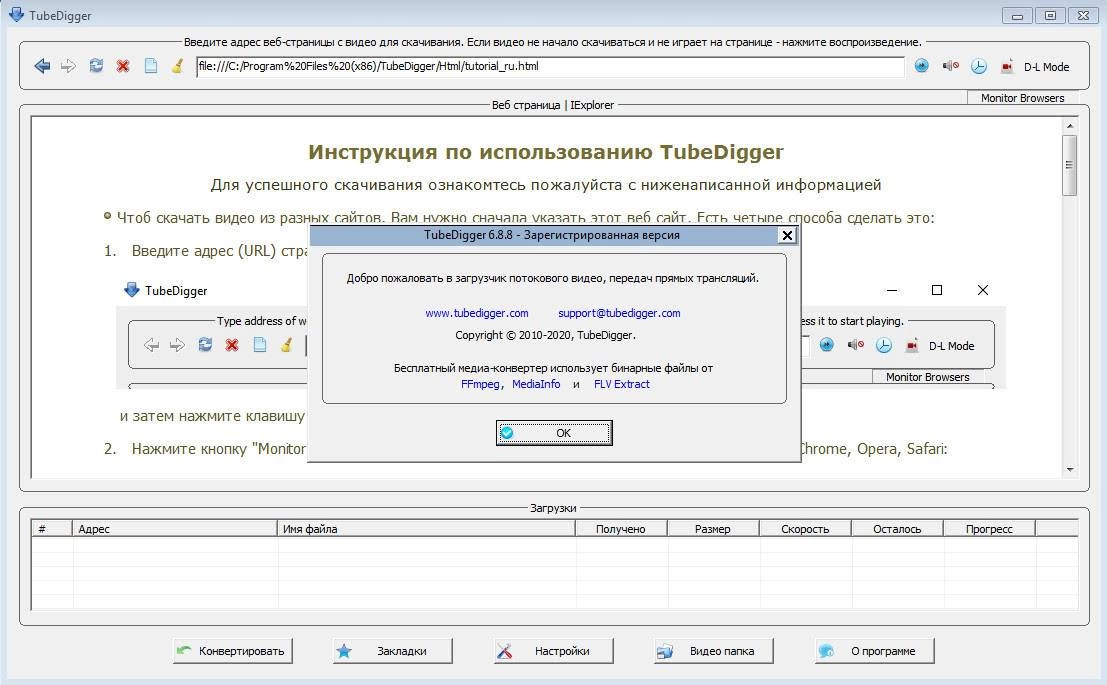Click the back arrow in the tutorial screenshot
Image resolution: width=1107 pixels, height=685 pixels.
[x=151, y=345]
